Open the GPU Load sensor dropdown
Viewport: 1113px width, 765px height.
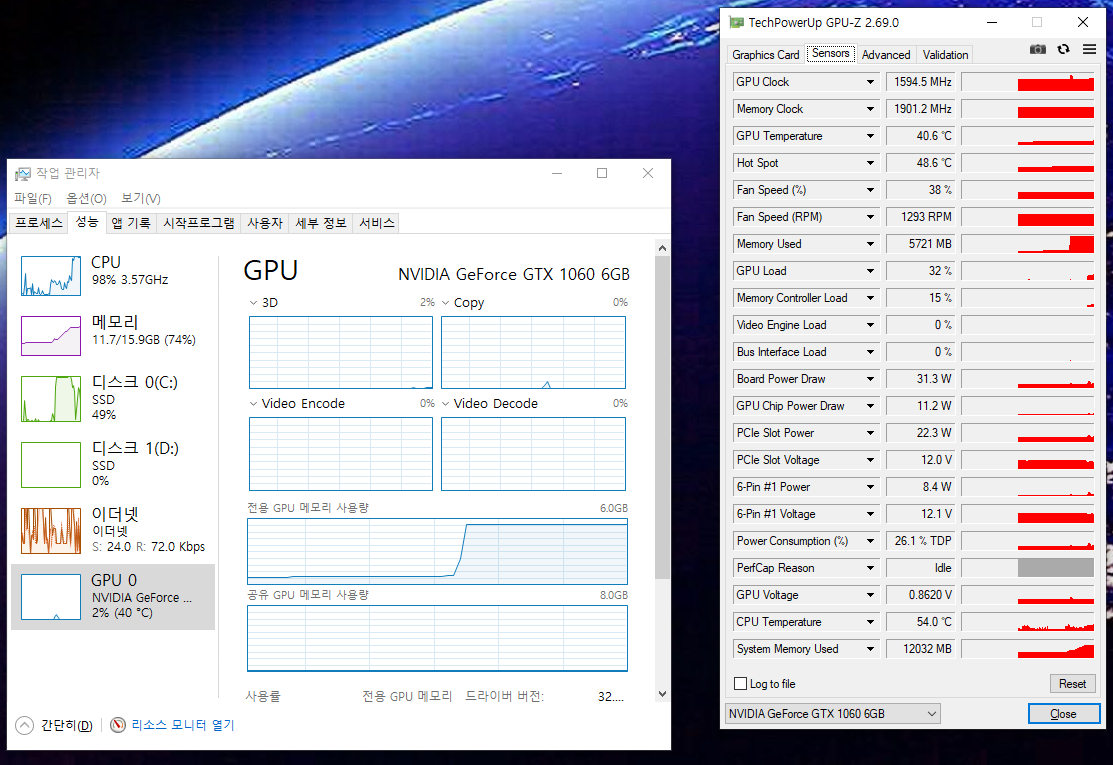point(870,270)
